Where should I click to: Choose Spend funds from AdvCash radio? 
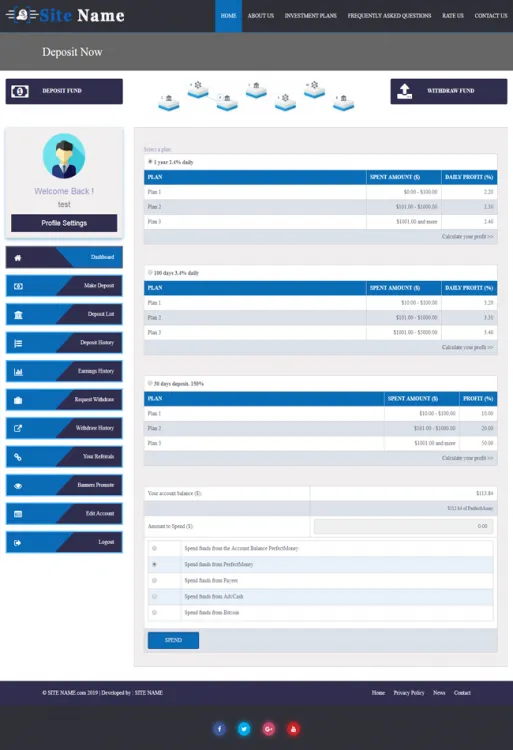point(154,596)
